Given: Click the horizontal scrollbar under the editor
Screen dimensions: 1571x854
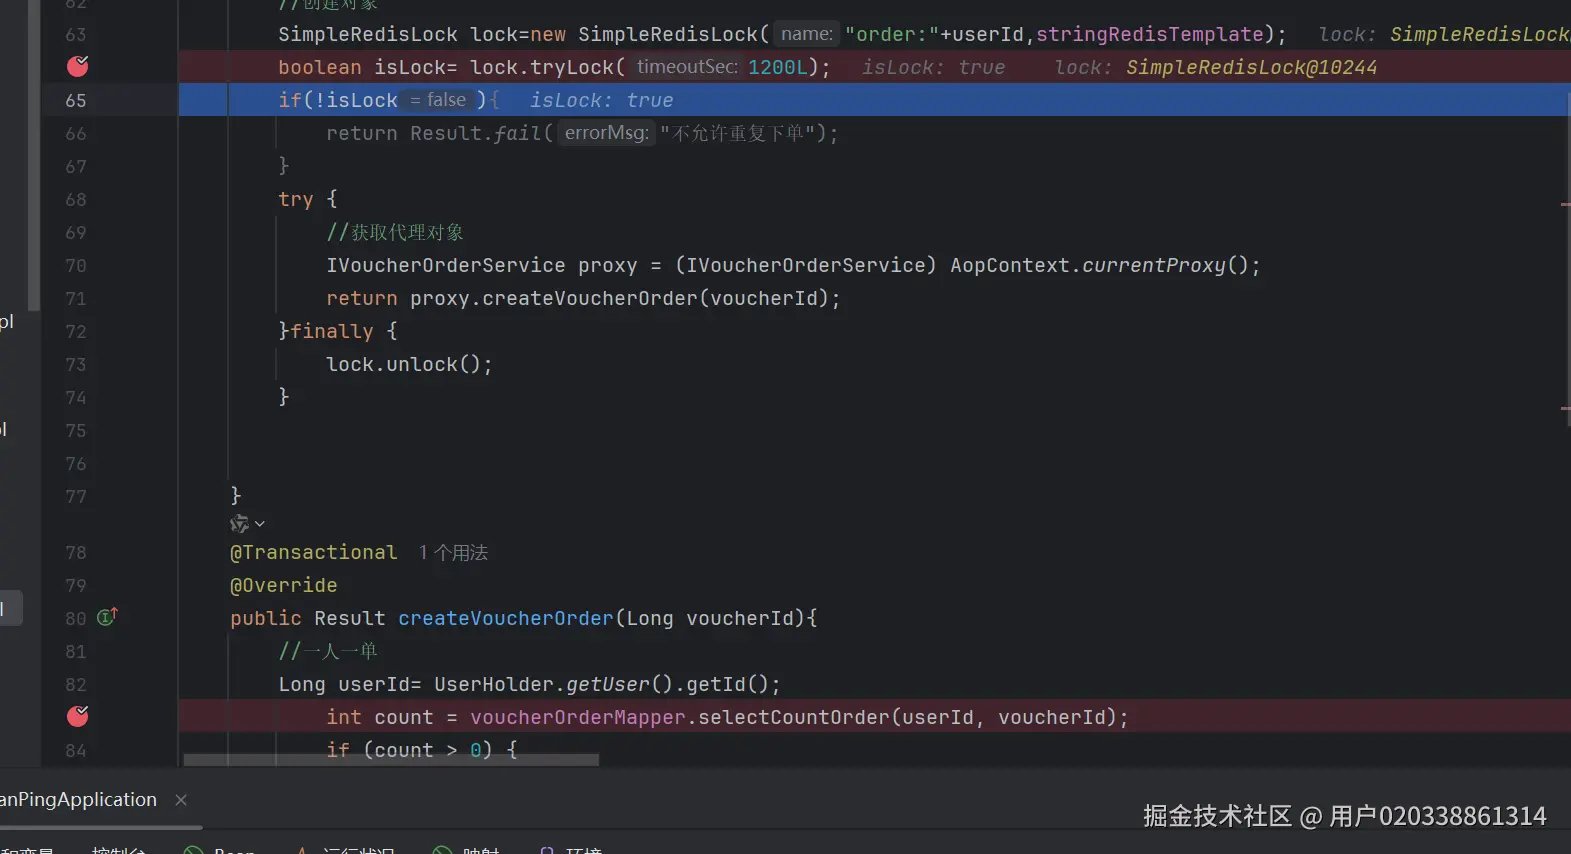Looking at the screenshot, I should [x=391, y=760].
